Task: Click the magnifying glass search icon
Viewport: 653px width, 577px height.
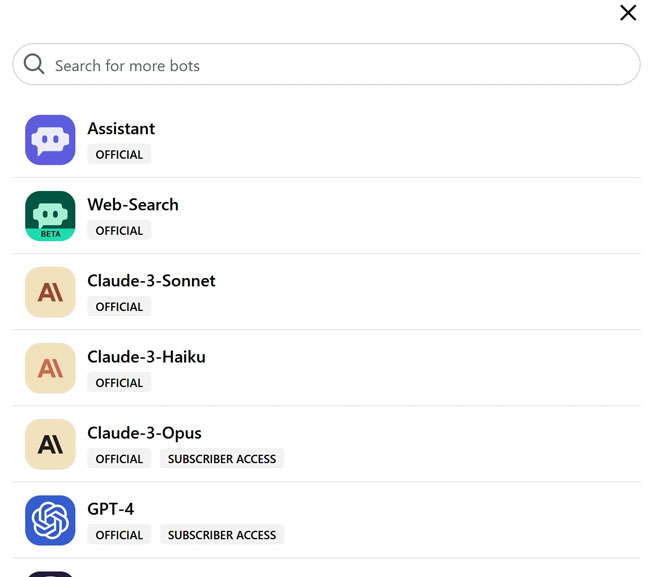Action: pyautogui.click(x=34, y=65)
